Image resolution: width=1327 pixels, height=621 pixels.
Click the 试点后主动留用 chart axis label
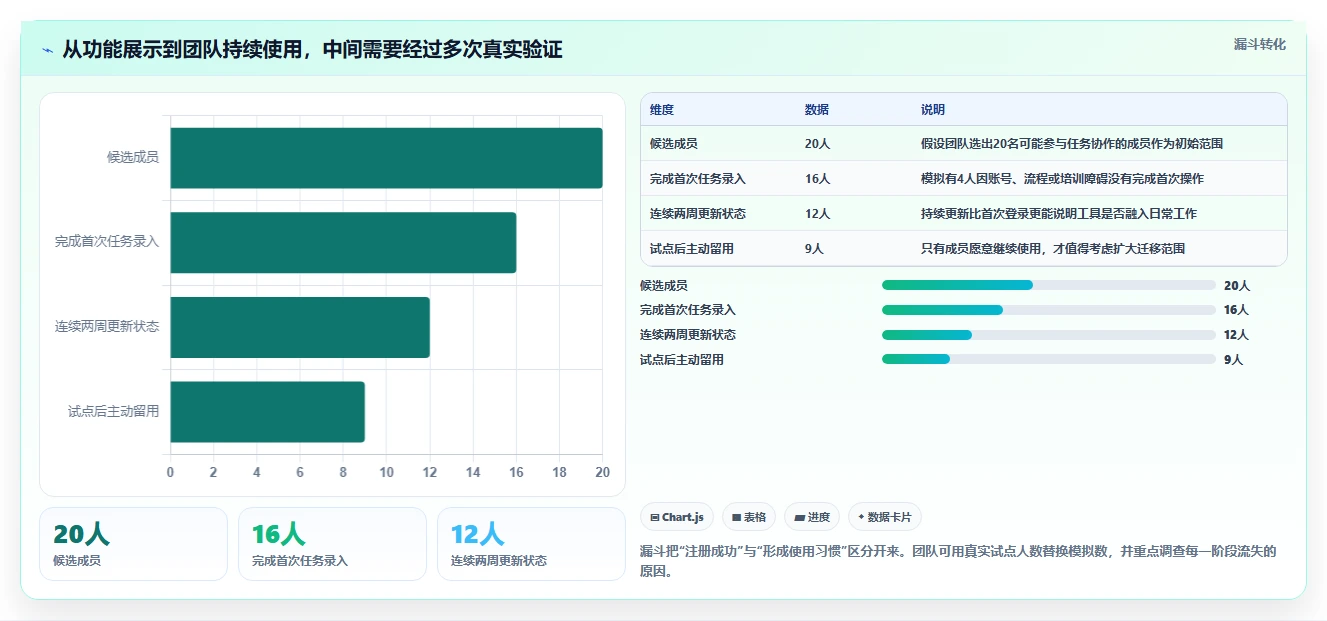point(114,411)
